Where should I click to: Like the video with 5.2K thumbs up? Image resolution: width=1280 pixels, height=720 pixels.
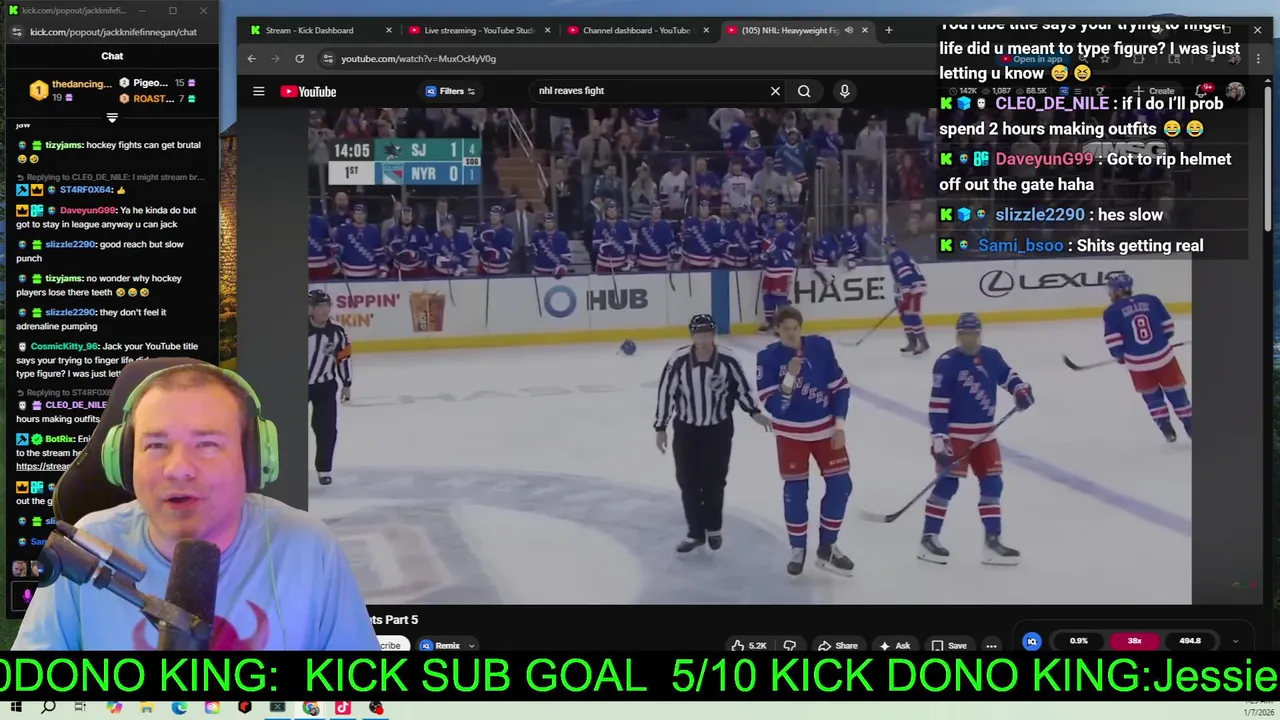tap(748, 645)
